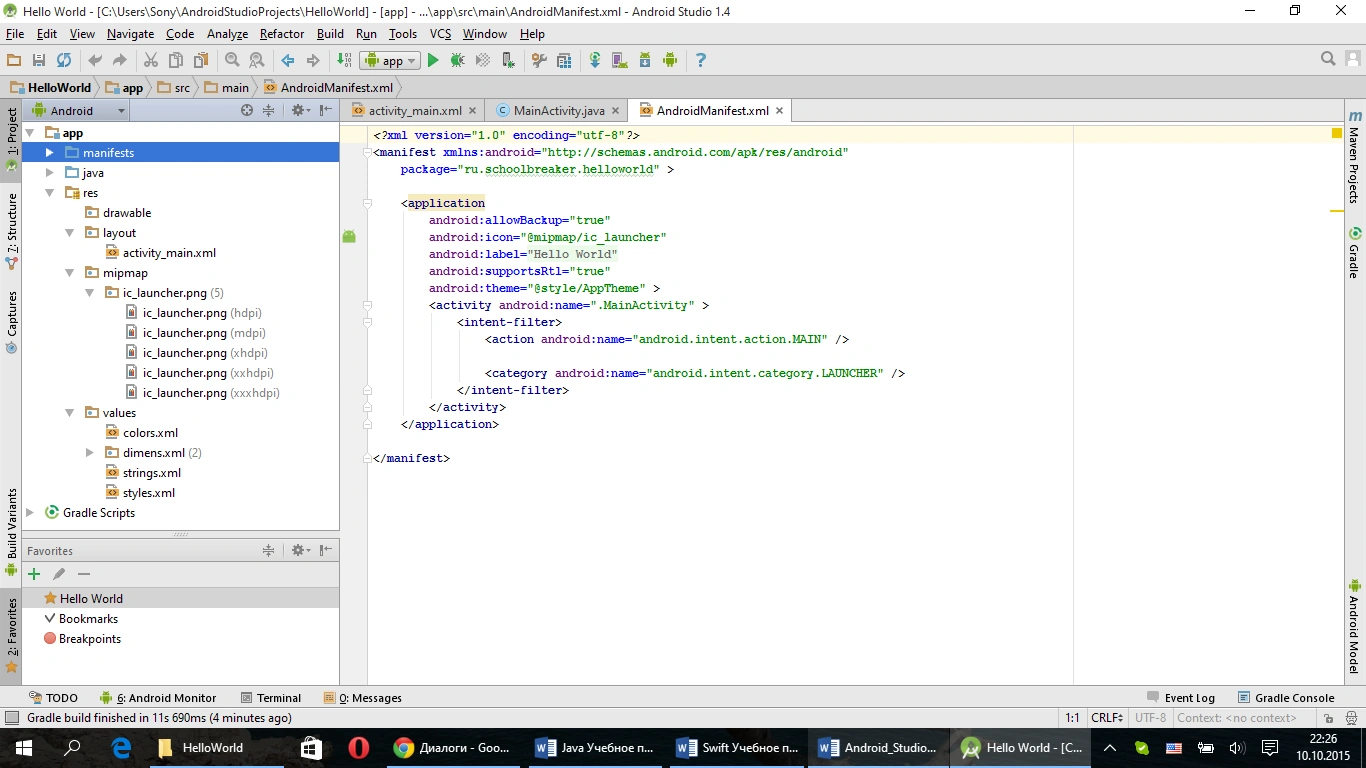Click the Save All floppy disk icon

39,61
